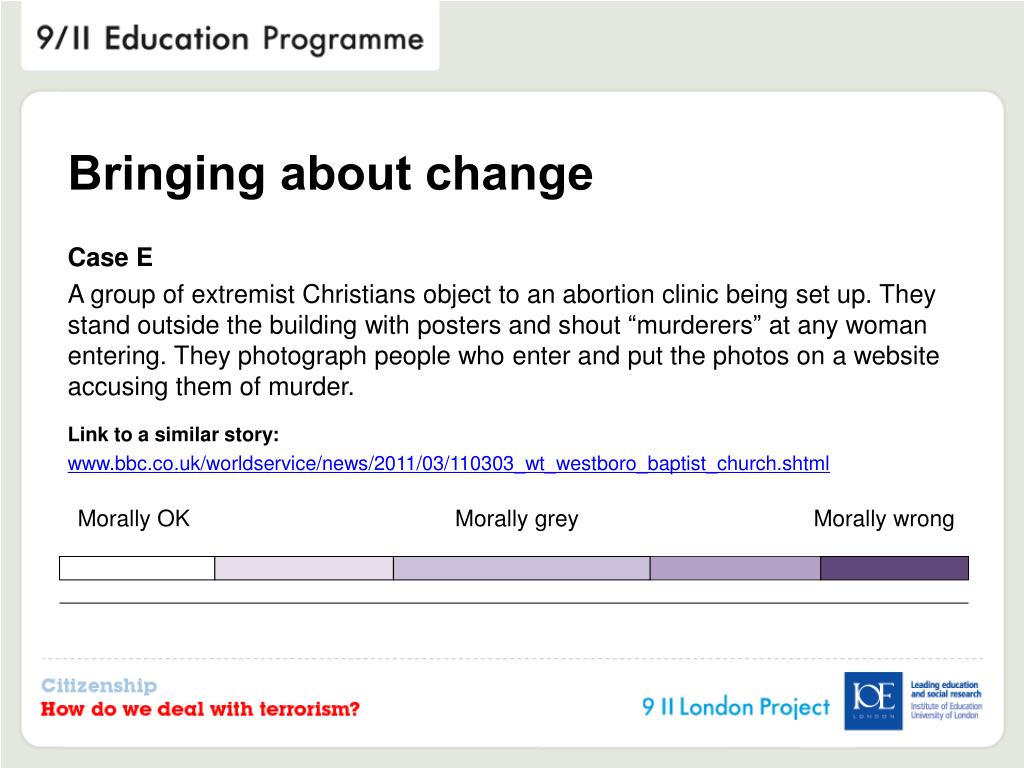
Task: Click the Bringing about change title
Action: pyautogui.click(x=330, y=175)
